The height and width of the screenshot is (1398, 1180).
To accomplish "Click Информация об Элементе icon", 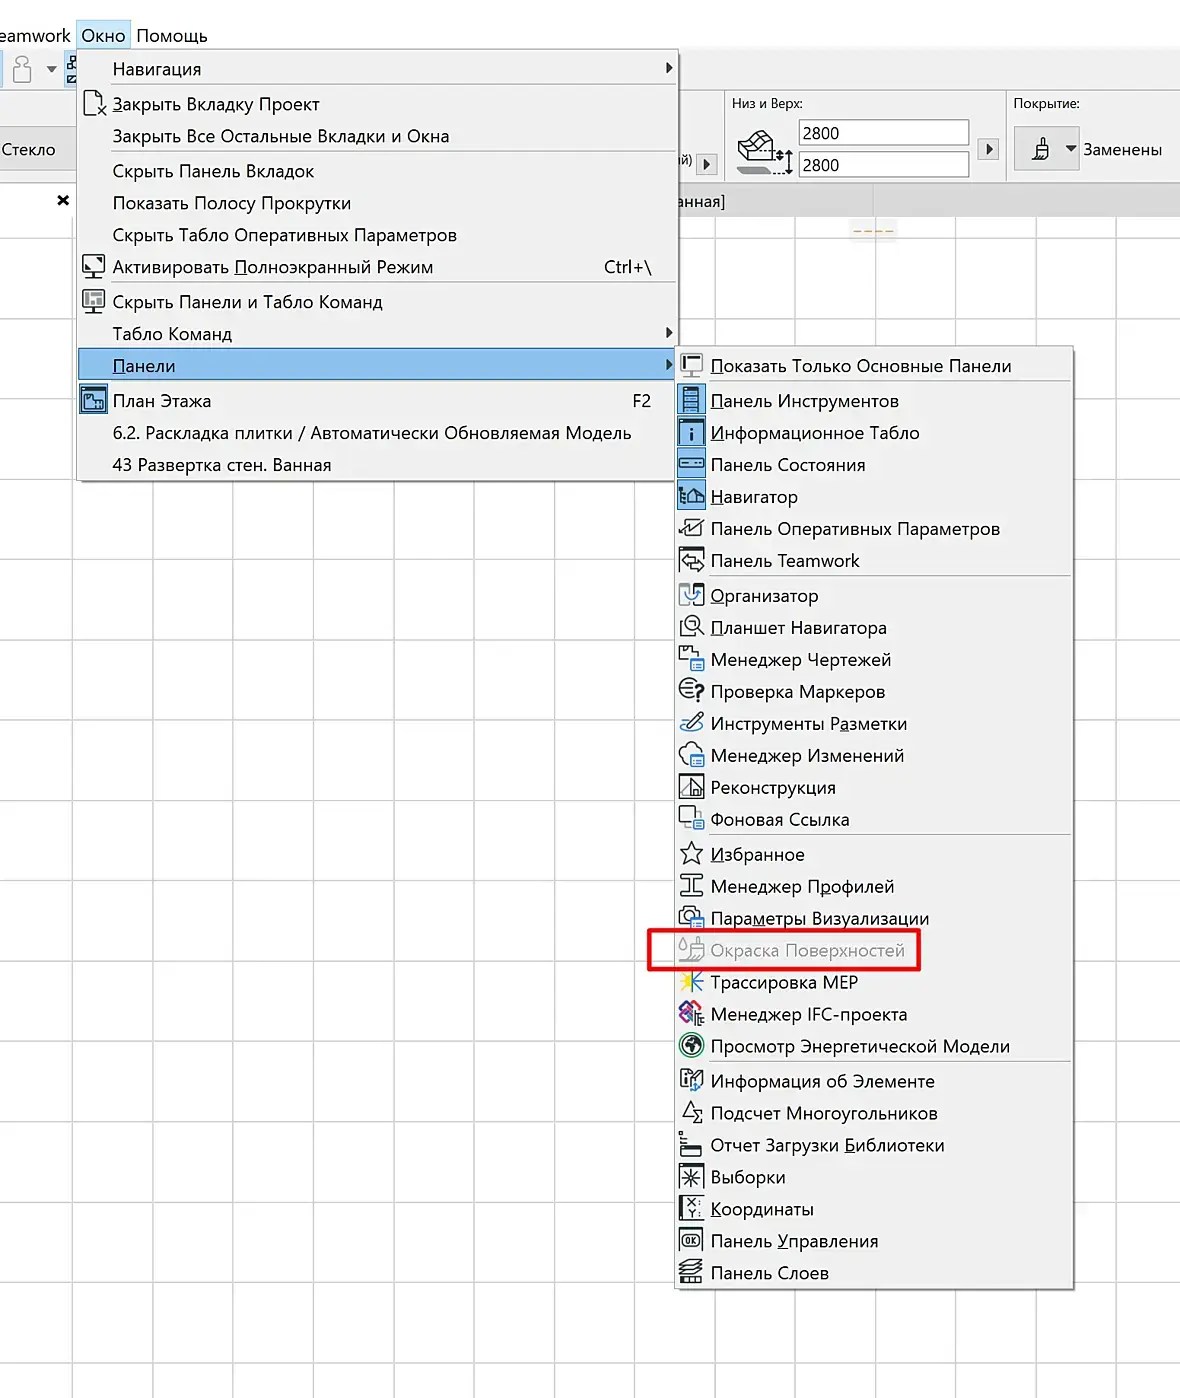I will (691, 1082).
